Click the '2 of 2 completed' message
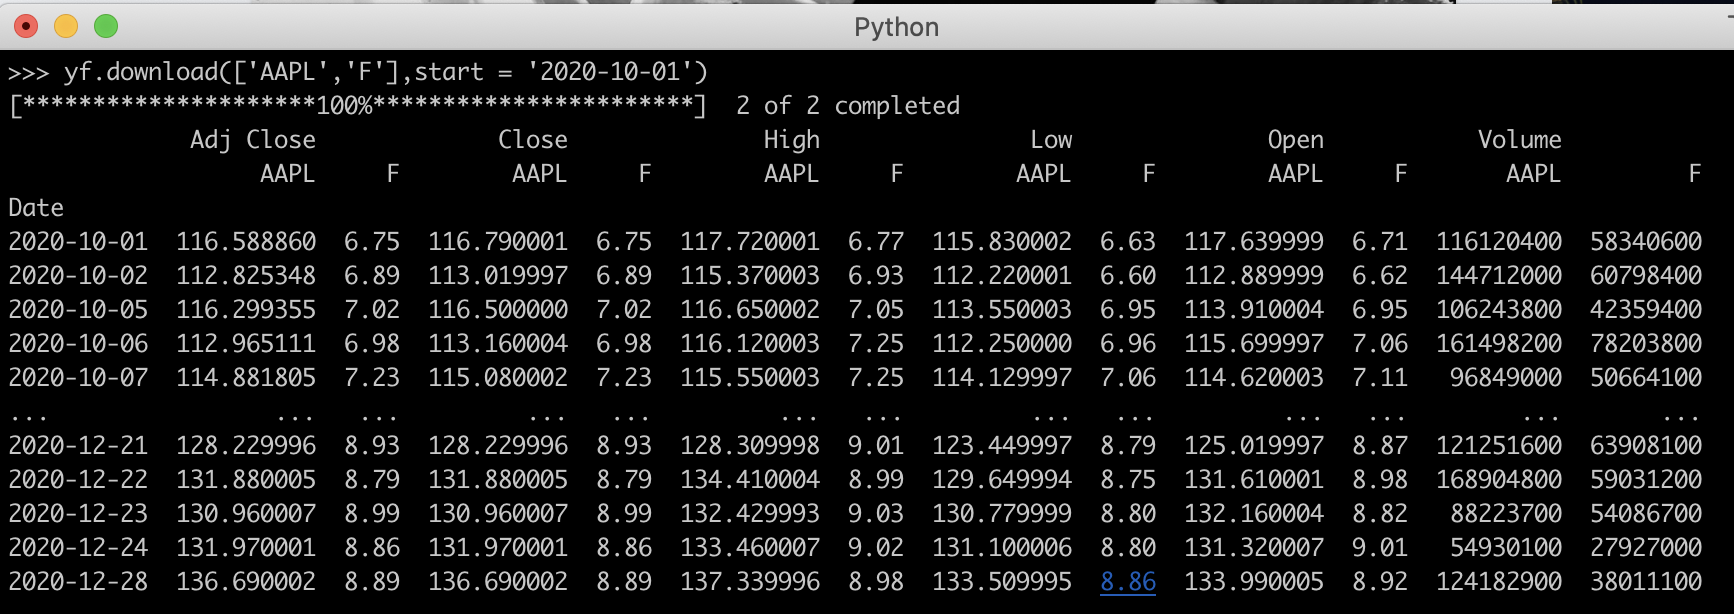The width and height of the screenshot is (1734, 616). (x=848, y=106)
